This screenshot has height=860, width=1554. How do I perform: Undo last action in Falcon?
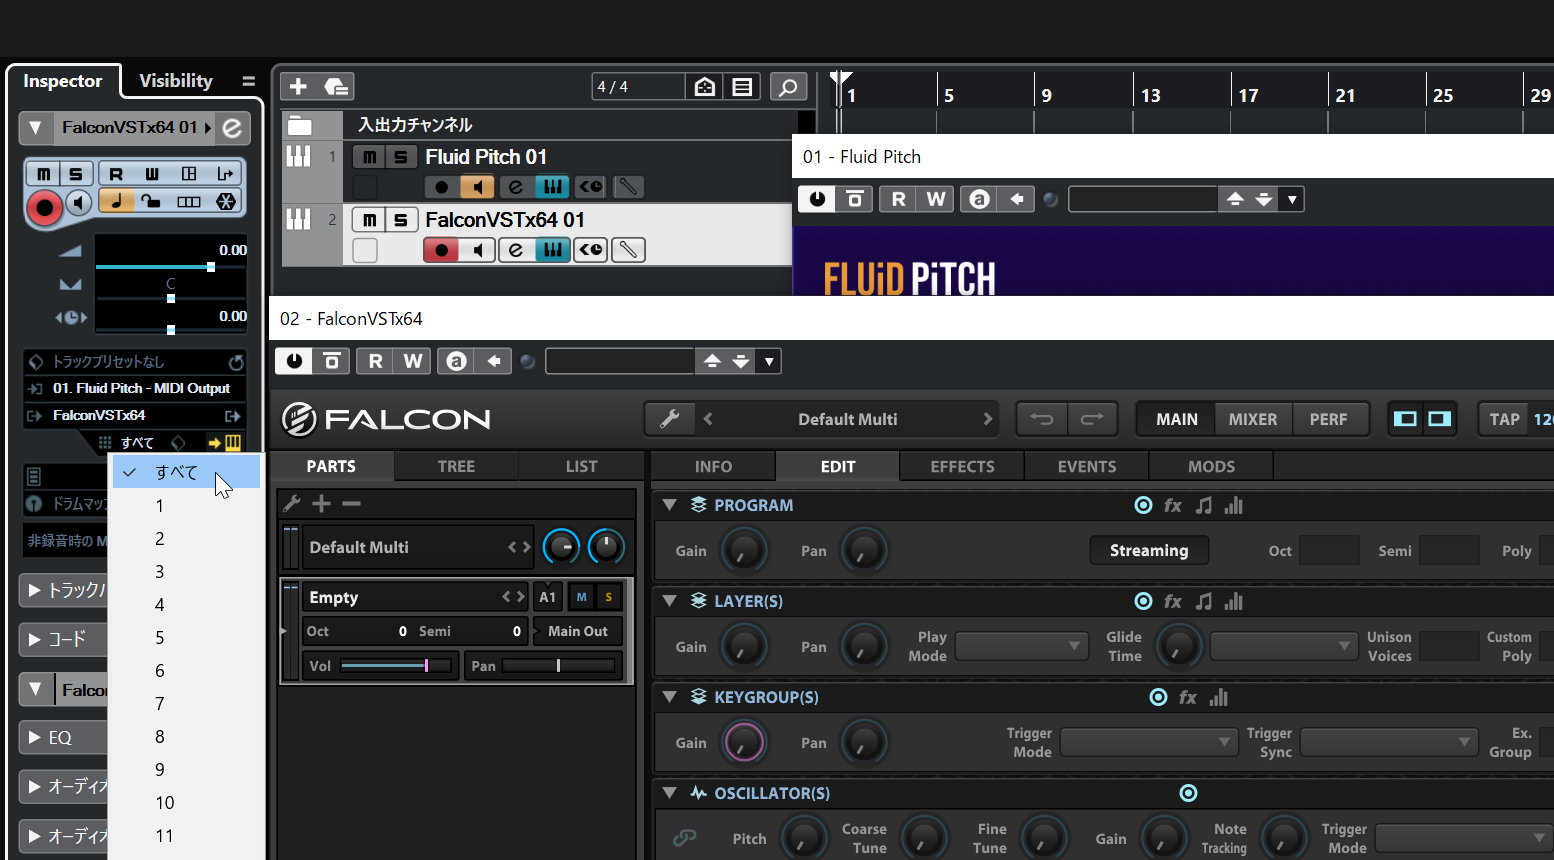(1042, 419)
